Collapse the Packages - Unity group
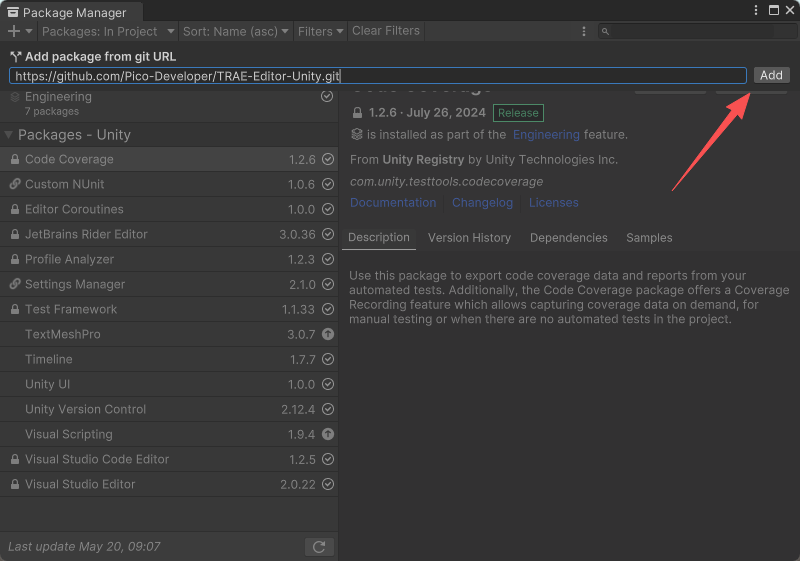 pos(8,135)
